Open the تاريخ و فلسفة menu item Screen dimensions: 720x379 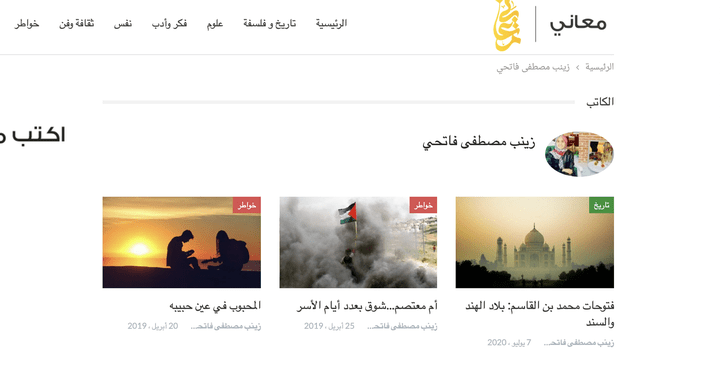[x=270, y=23]
